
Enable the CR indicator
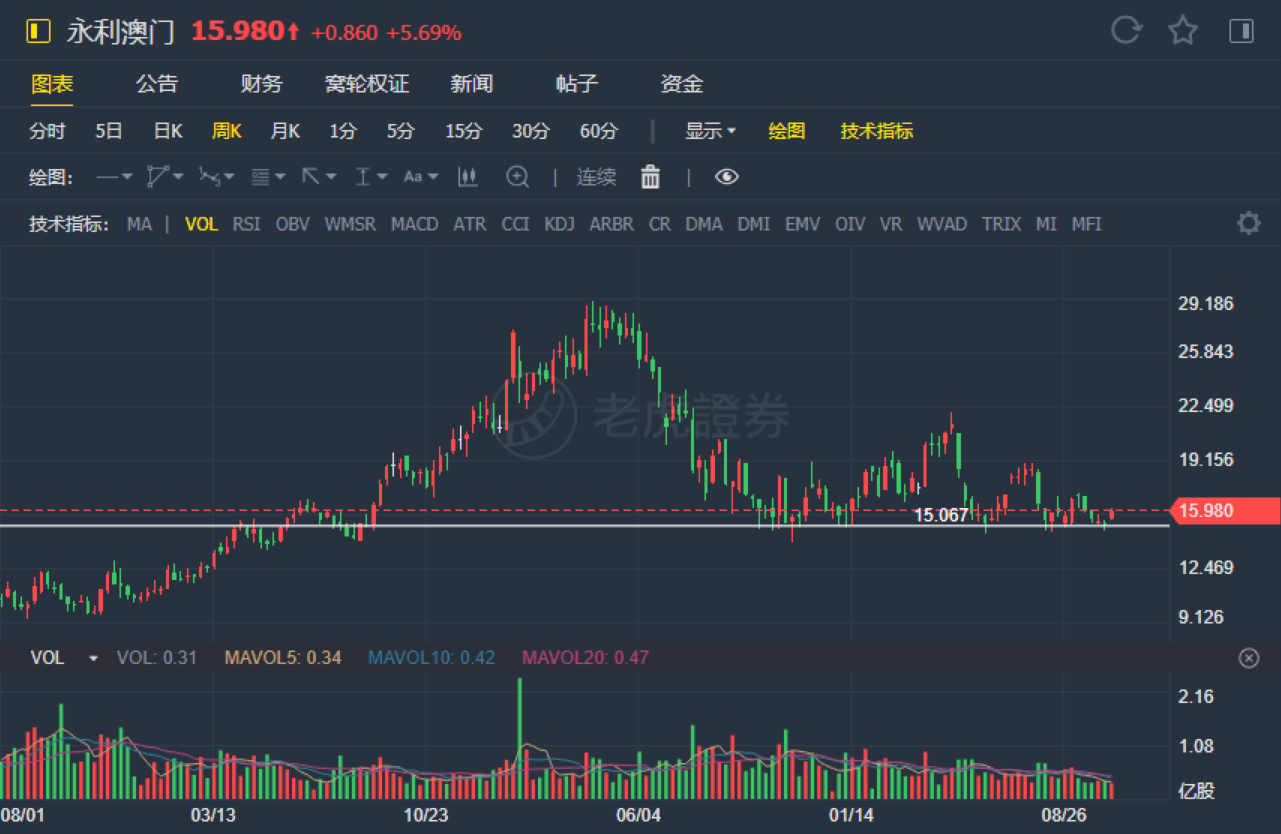tap(660, 224)
